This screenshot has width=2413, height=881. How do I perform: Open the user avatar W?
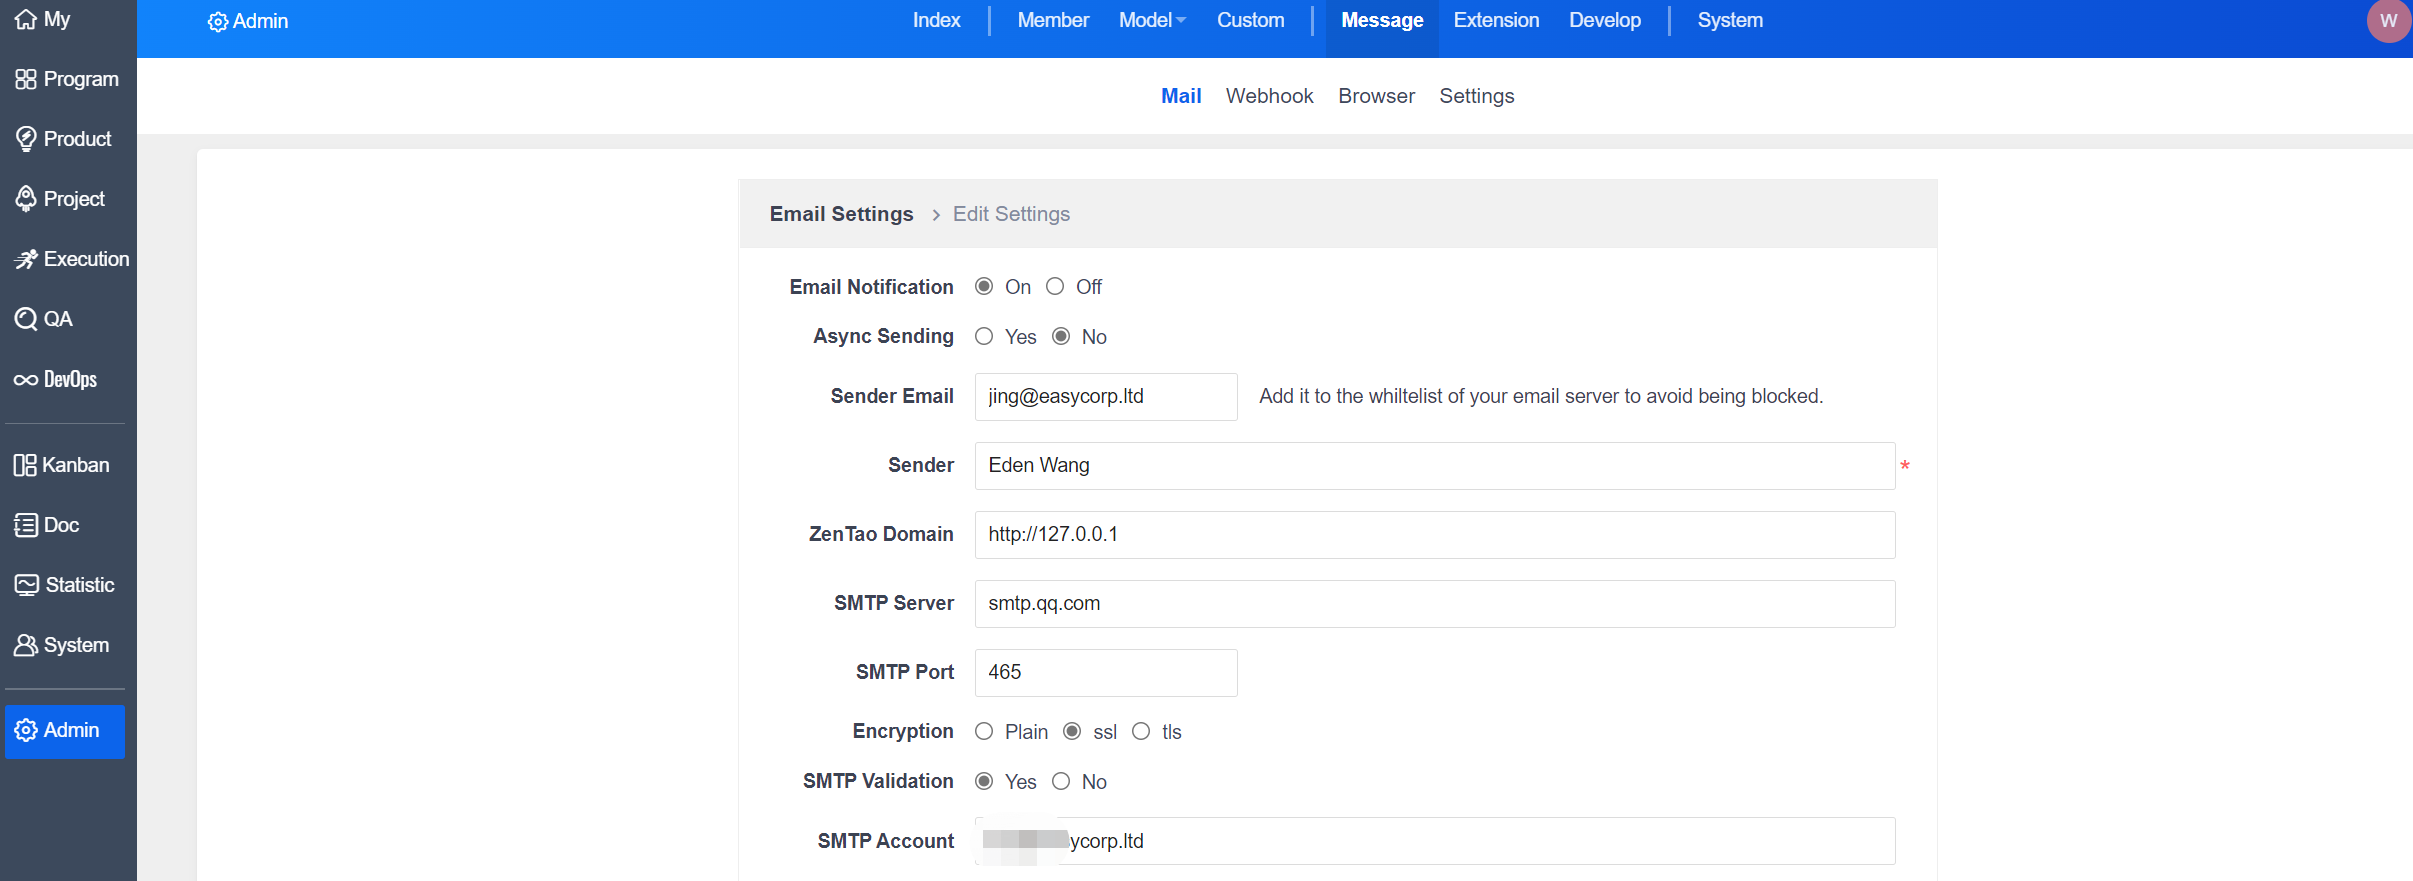point(2389,20)
